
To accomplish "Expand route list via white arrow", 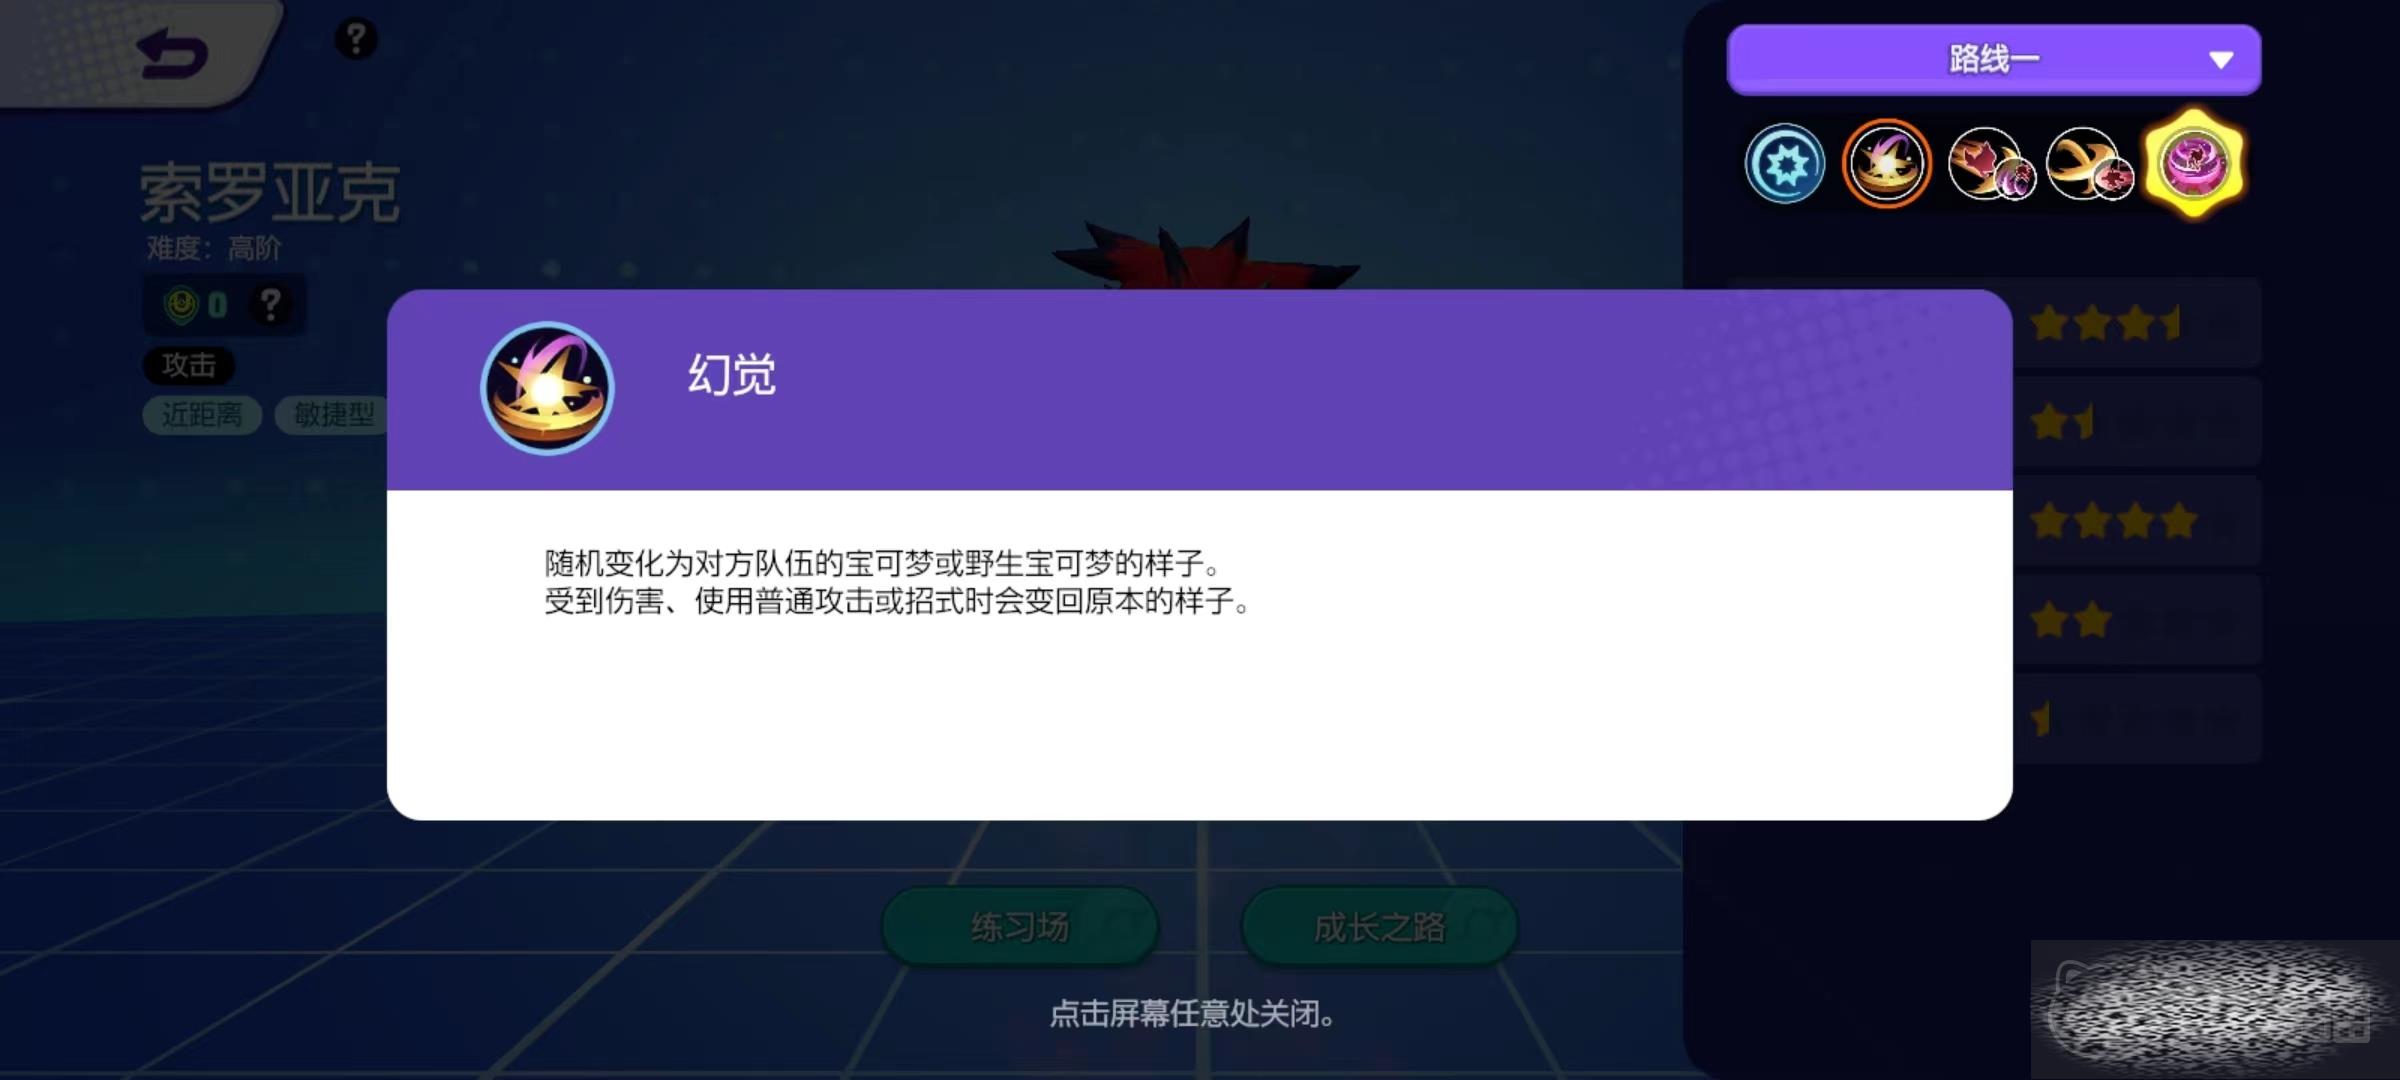I will [2221, 60].
